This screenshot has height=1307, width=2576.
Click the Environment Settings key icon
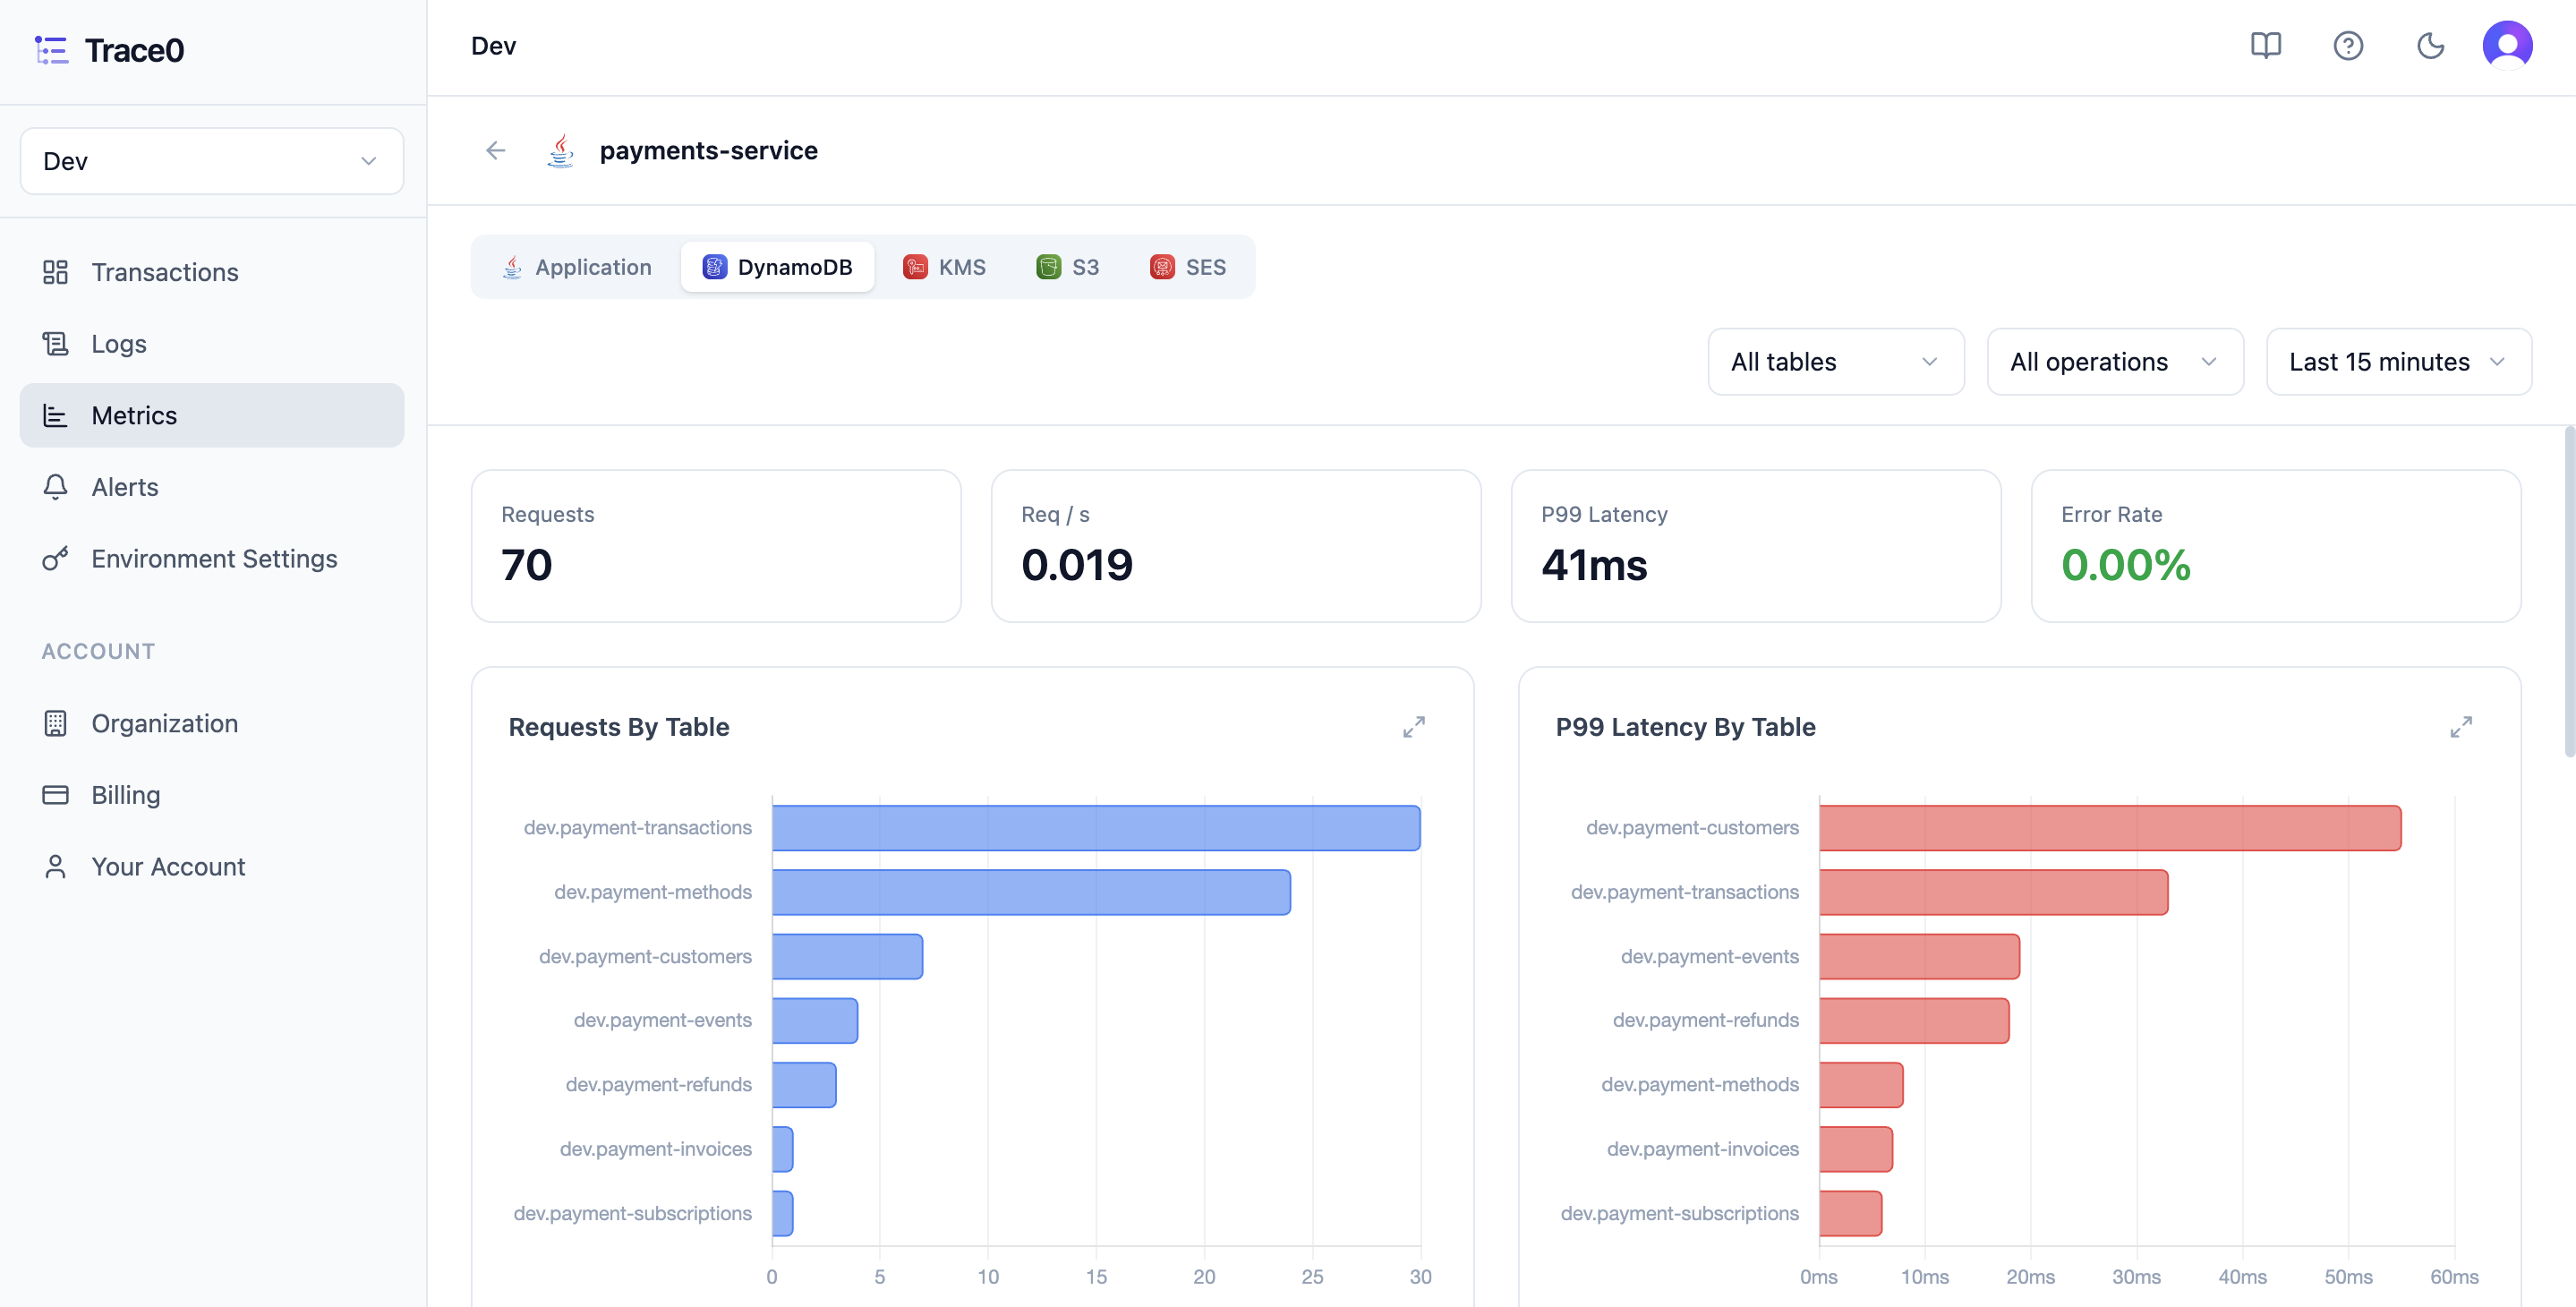point(55,559)
